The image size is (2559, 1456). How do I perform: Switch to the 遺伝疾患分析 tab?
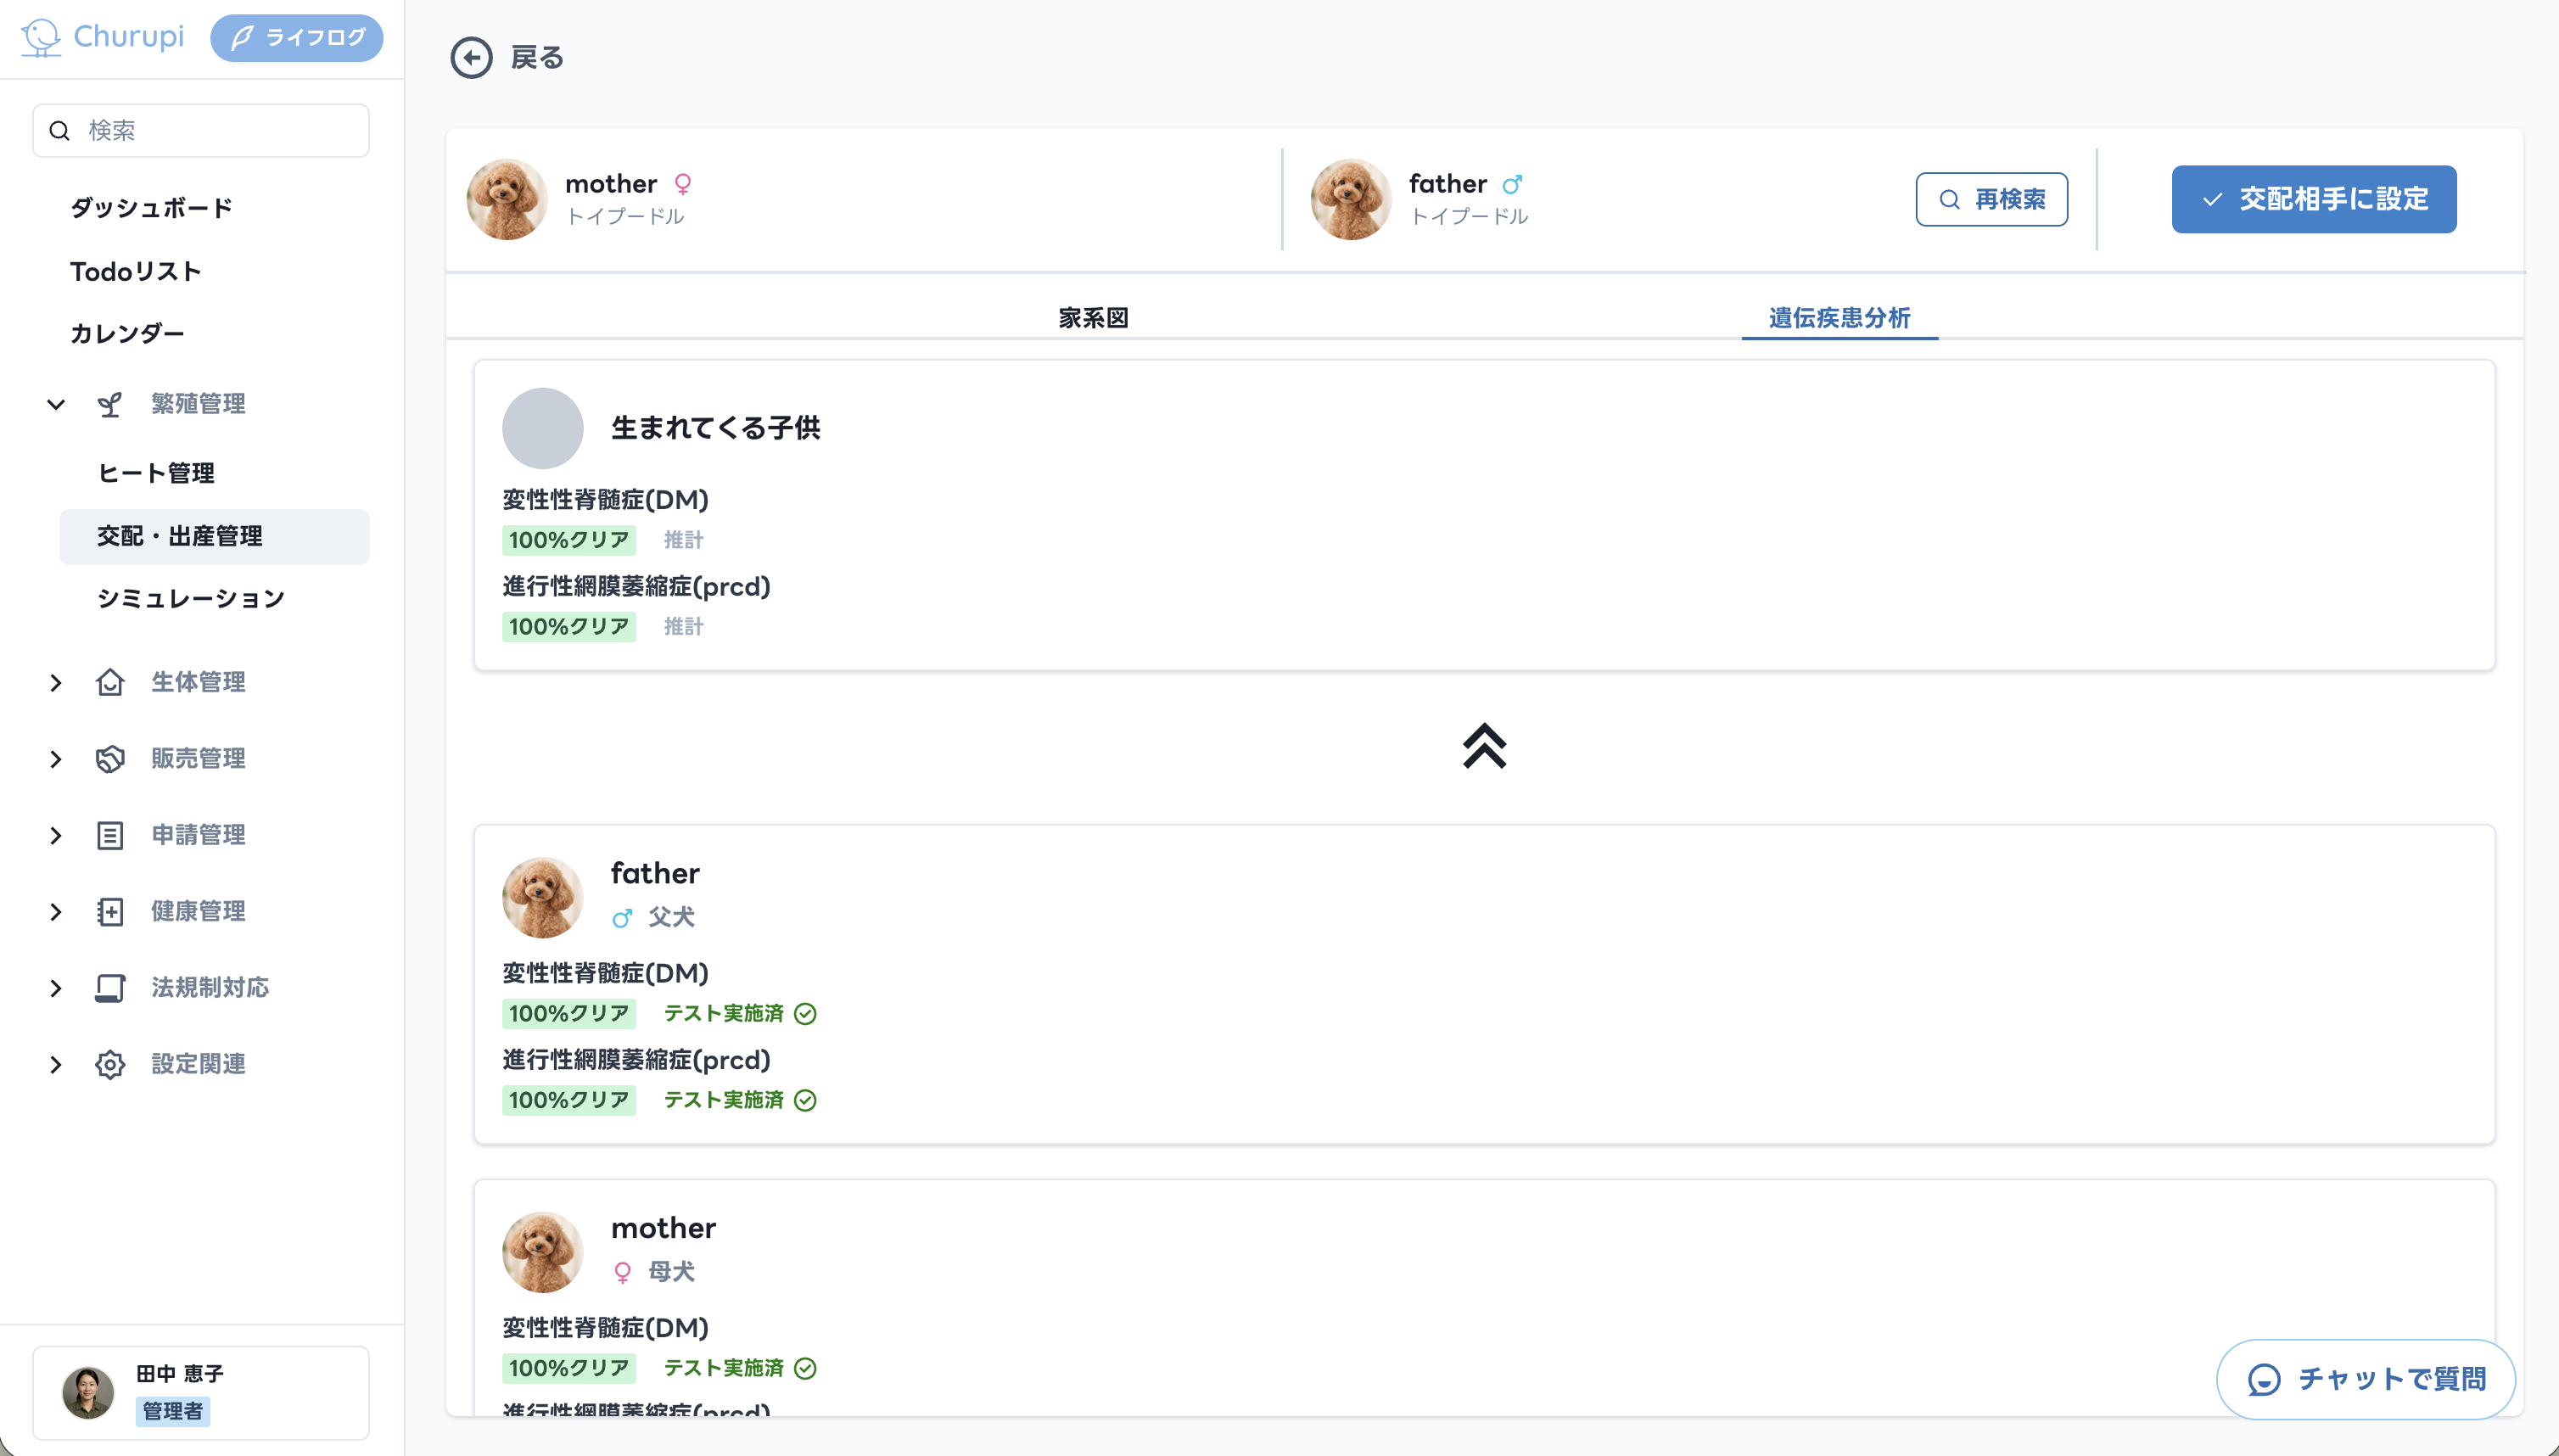1839,318
